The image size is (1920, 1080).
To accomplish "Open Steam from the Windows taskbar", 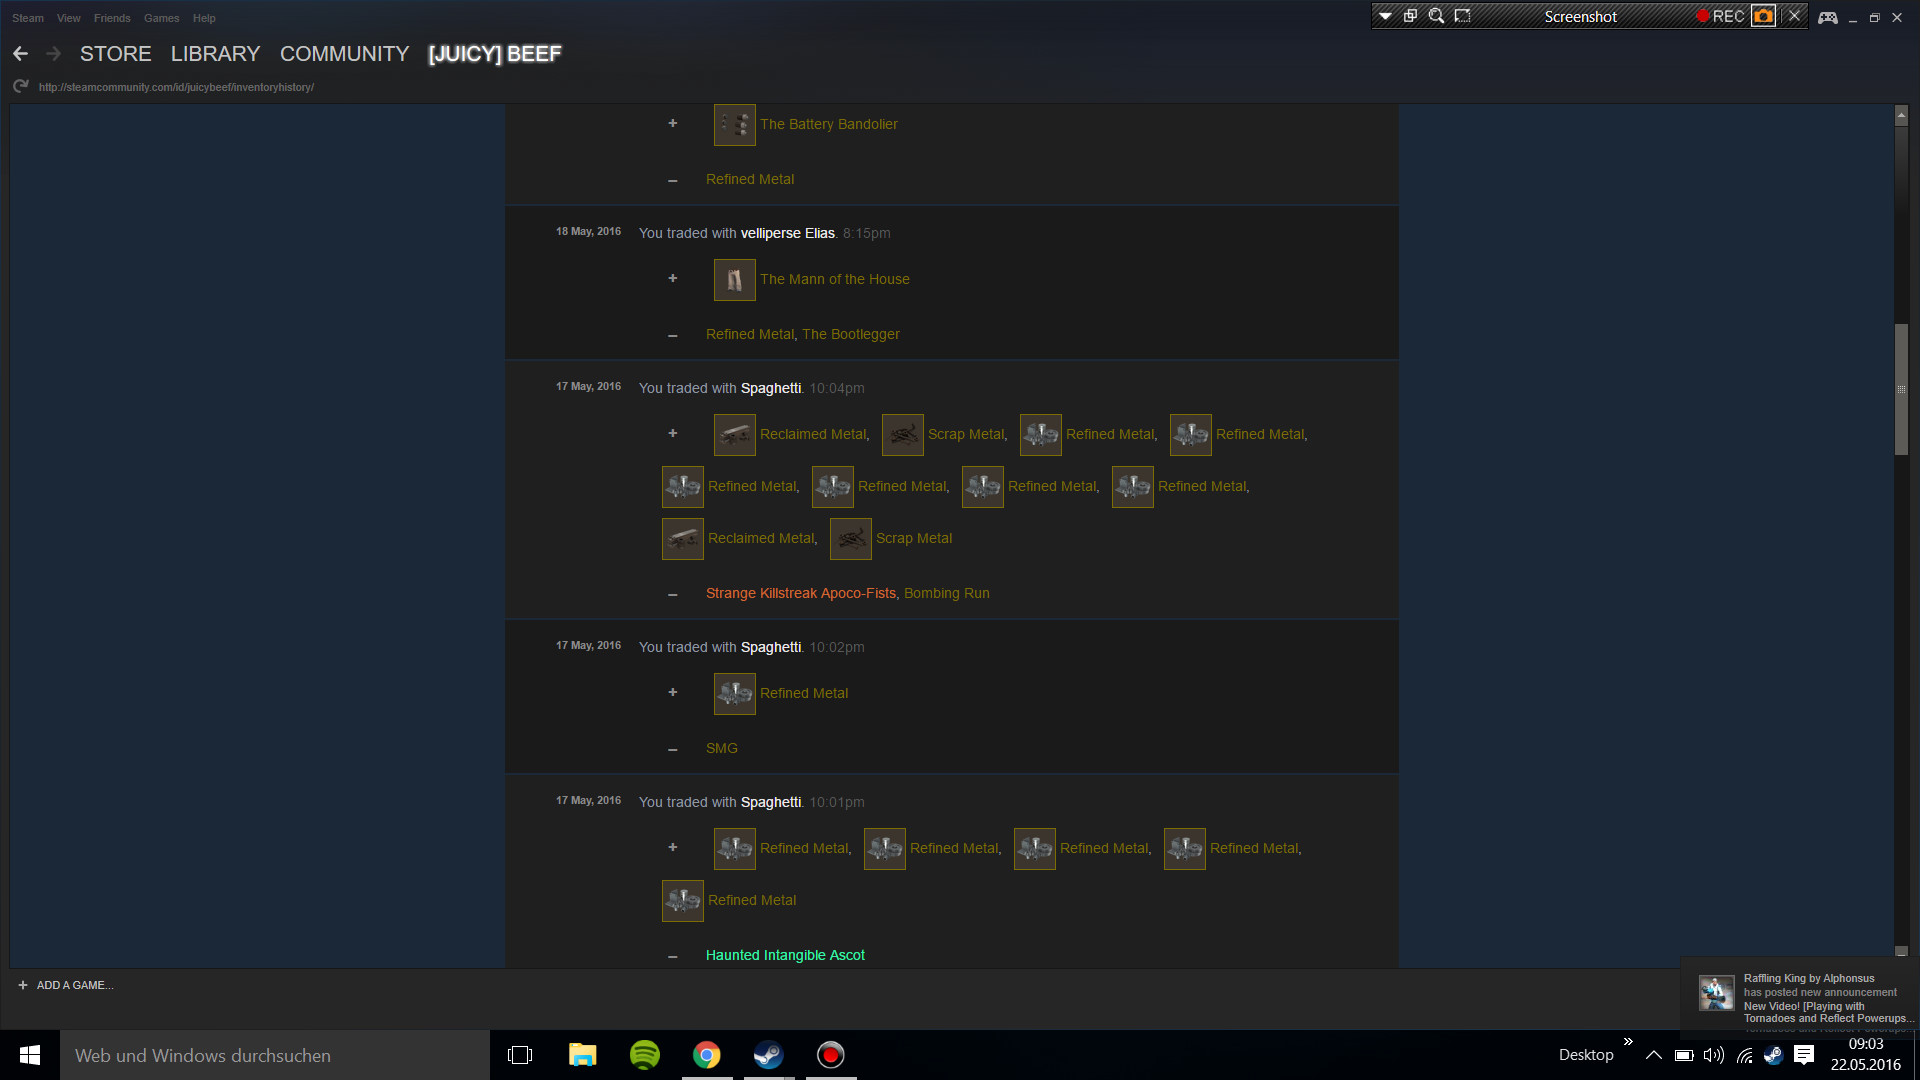I will point(768,1055).
